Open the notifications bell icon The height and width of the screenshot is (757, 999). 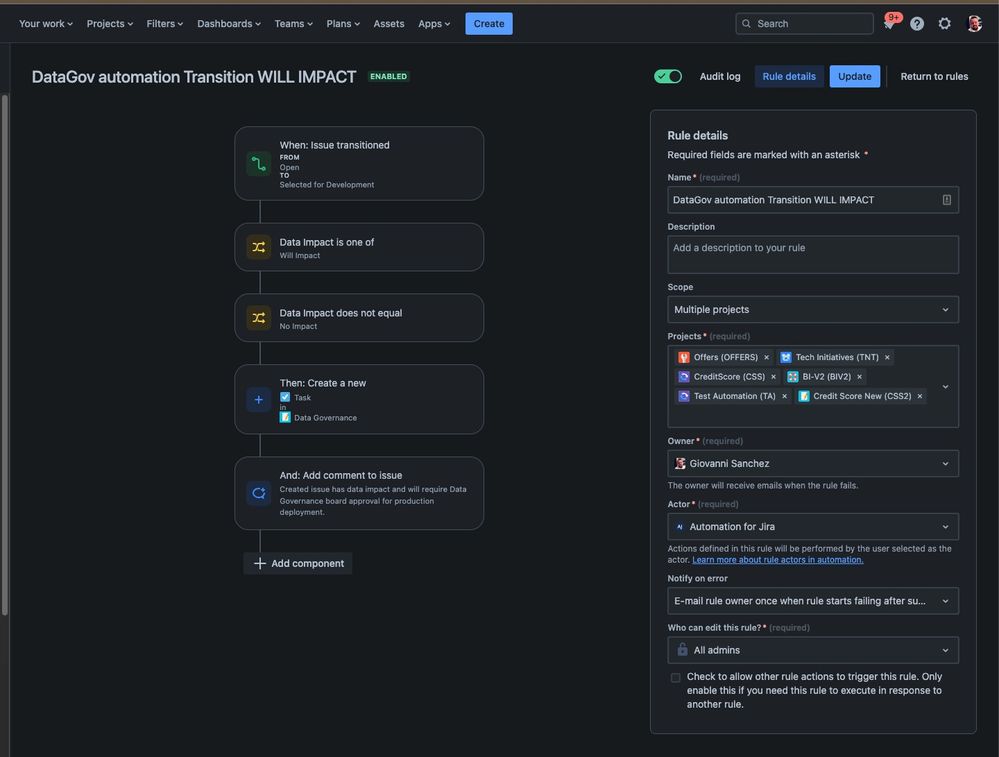[889, 24]
